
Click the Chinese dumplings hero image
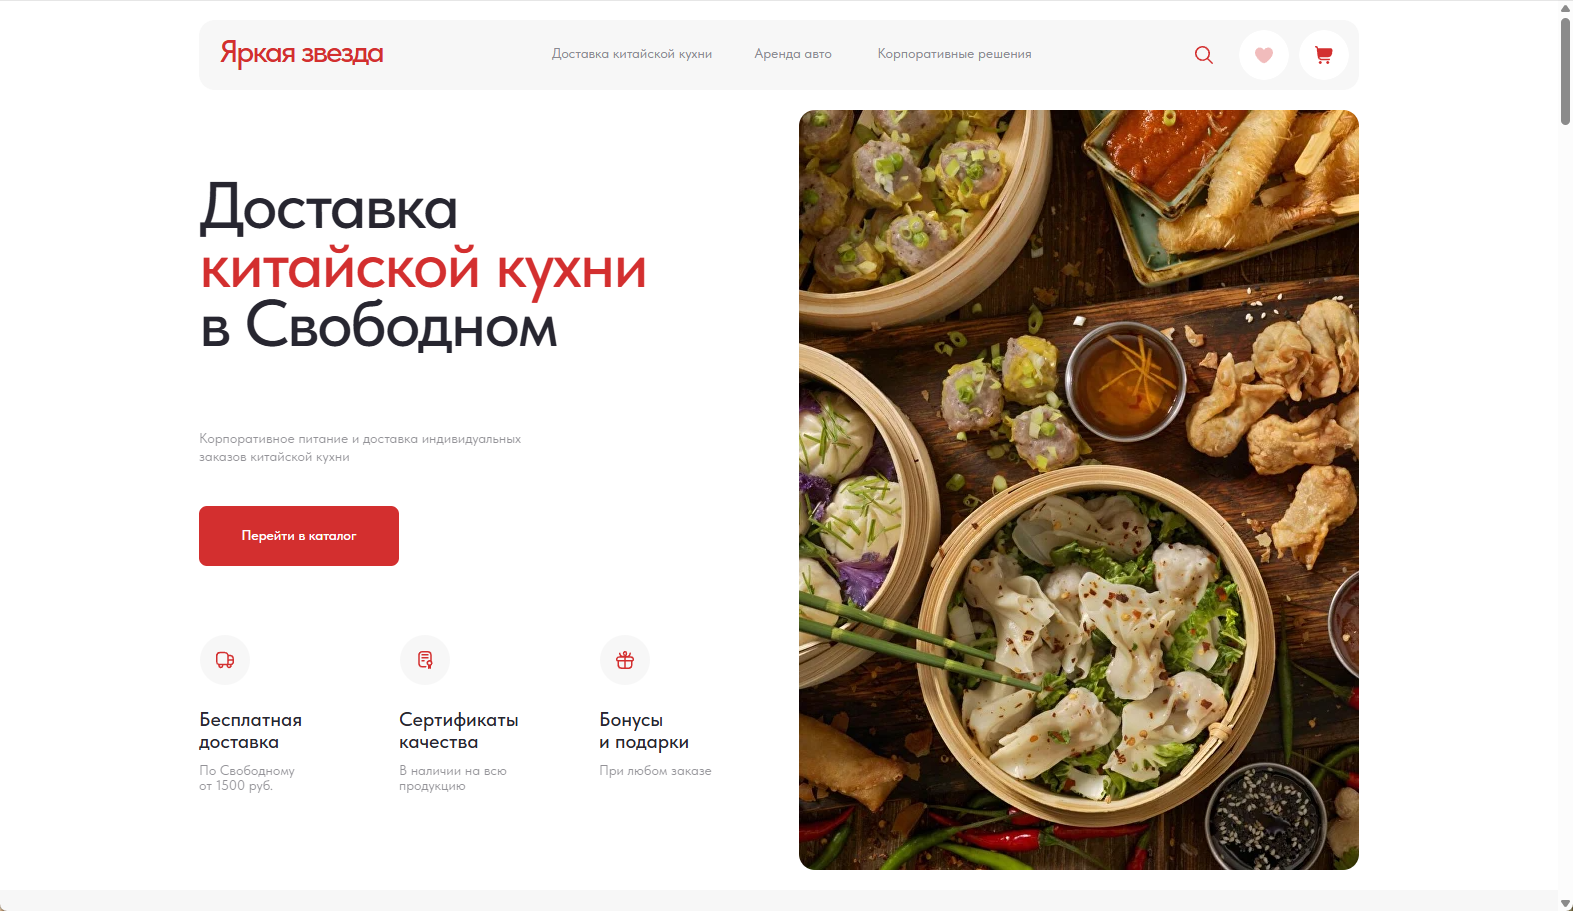(x=1079, y=490)
